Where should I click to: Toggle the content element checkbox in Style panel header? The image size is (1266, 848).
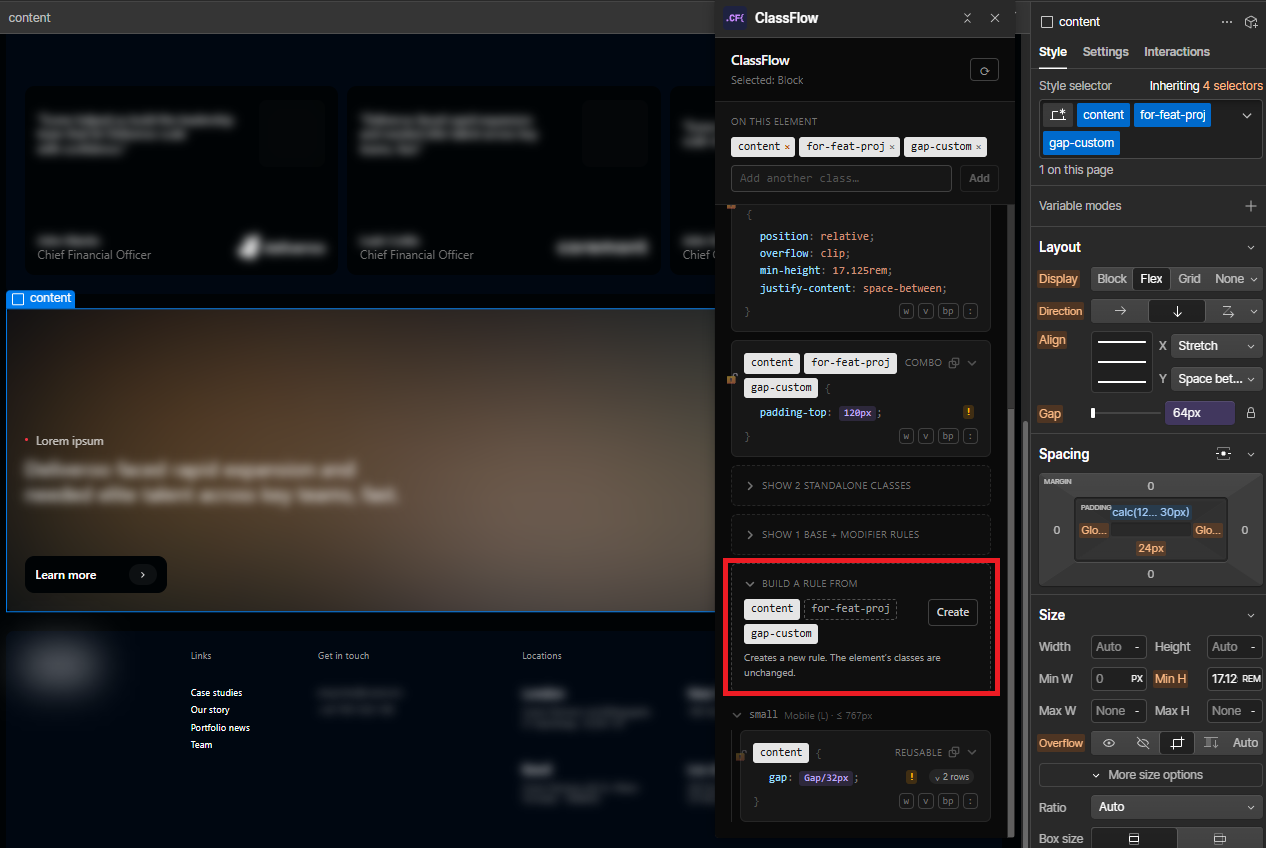(x=1047, y=22)
